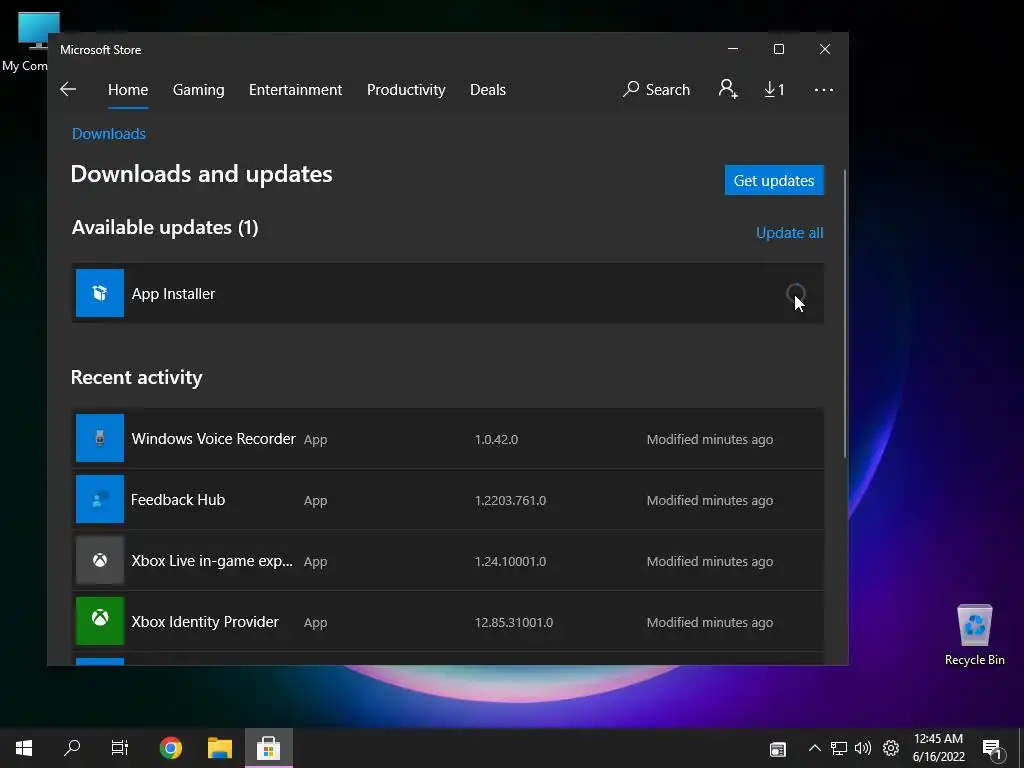The image size is (1024, 768).
Task: Click the Available updates (1) heading
Action: [165, 227]
